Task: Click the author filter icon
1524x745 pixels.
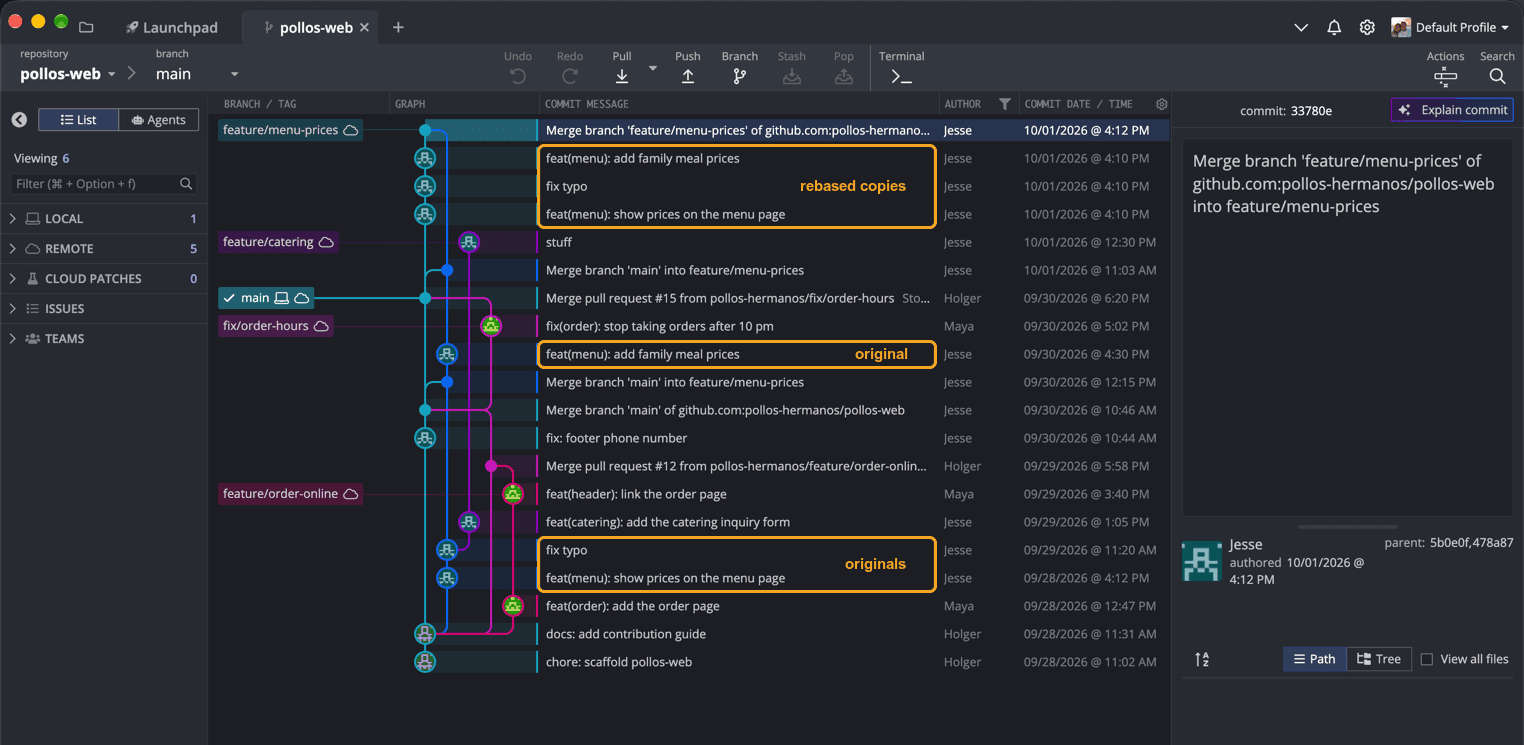Action: 1005,104
